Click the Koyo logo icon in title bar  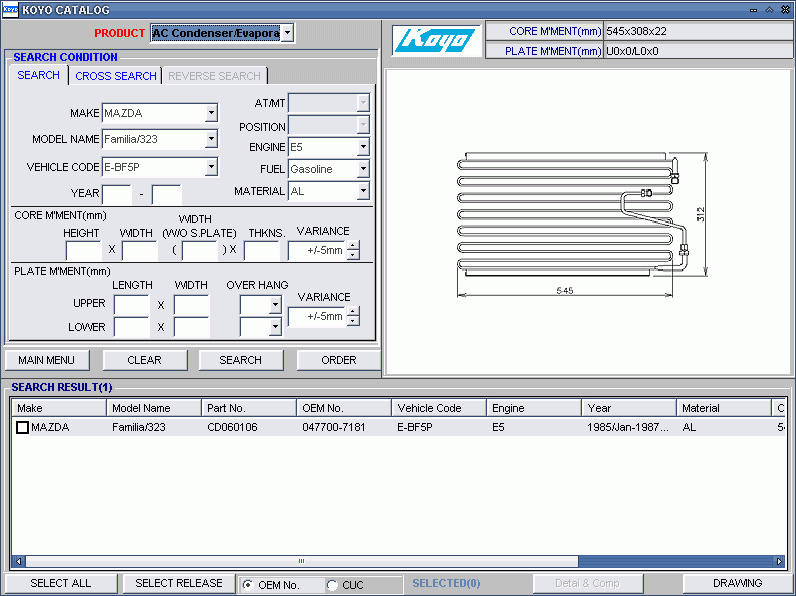pyautogui.click(x=10, y=10)
